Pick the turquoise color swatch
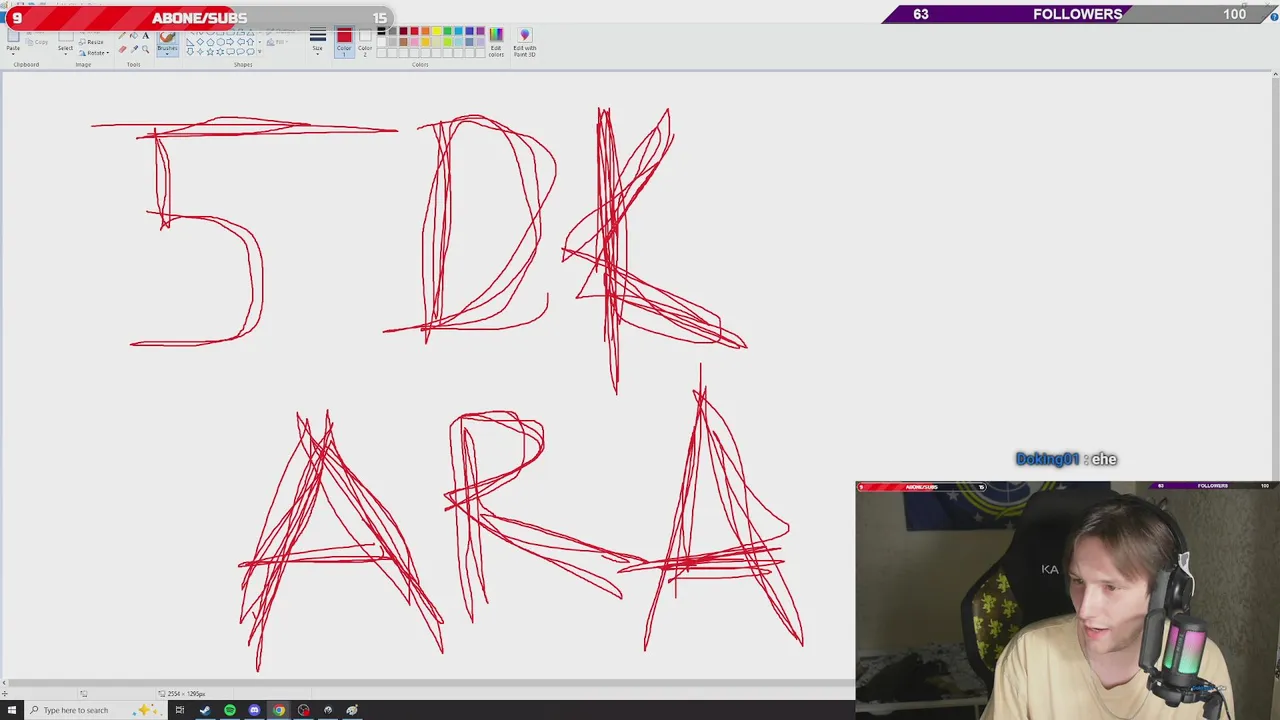Image resolution: width=1280 pixels, height=720 pixels. coord(458,31)
